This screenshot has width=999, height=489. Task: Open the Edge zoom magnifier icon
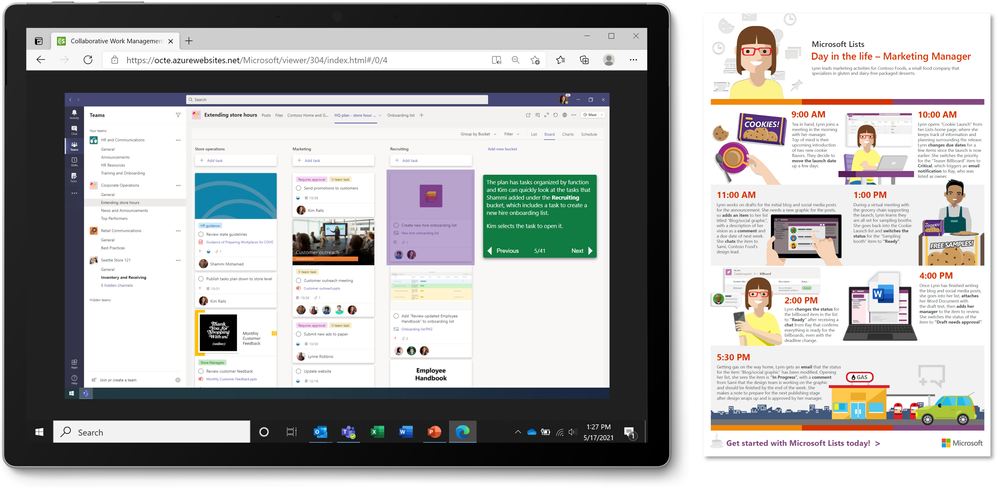pyautogui.click(x=515, y=60)
